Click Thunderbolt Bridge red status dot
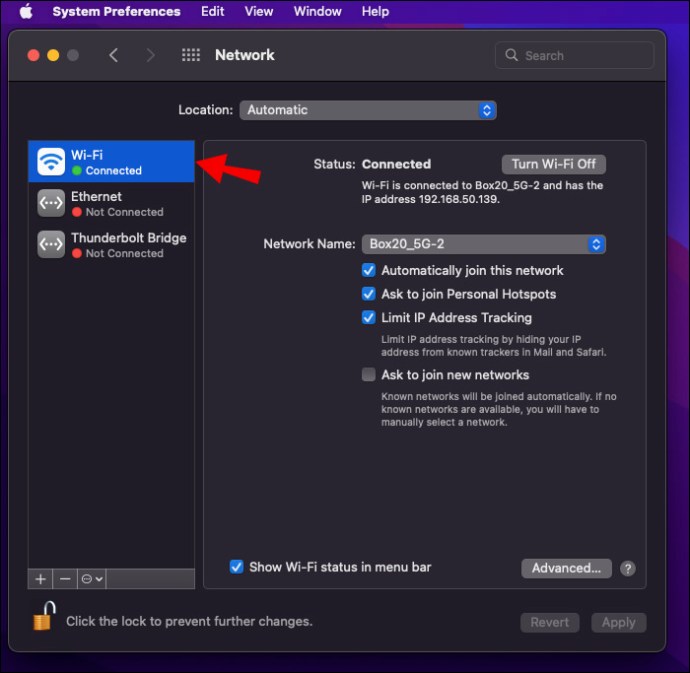 pos(77,254)
